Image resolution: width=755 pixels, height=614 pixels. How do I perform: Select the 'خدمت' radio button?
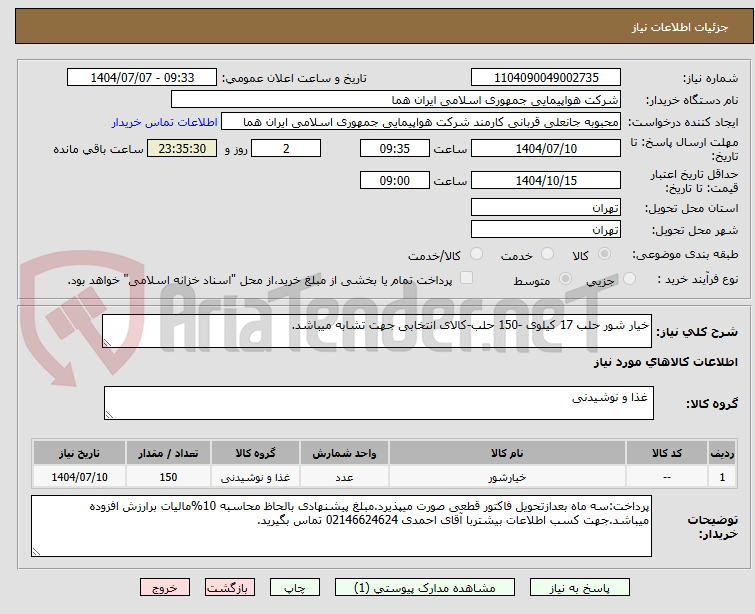tap(547, 254)
